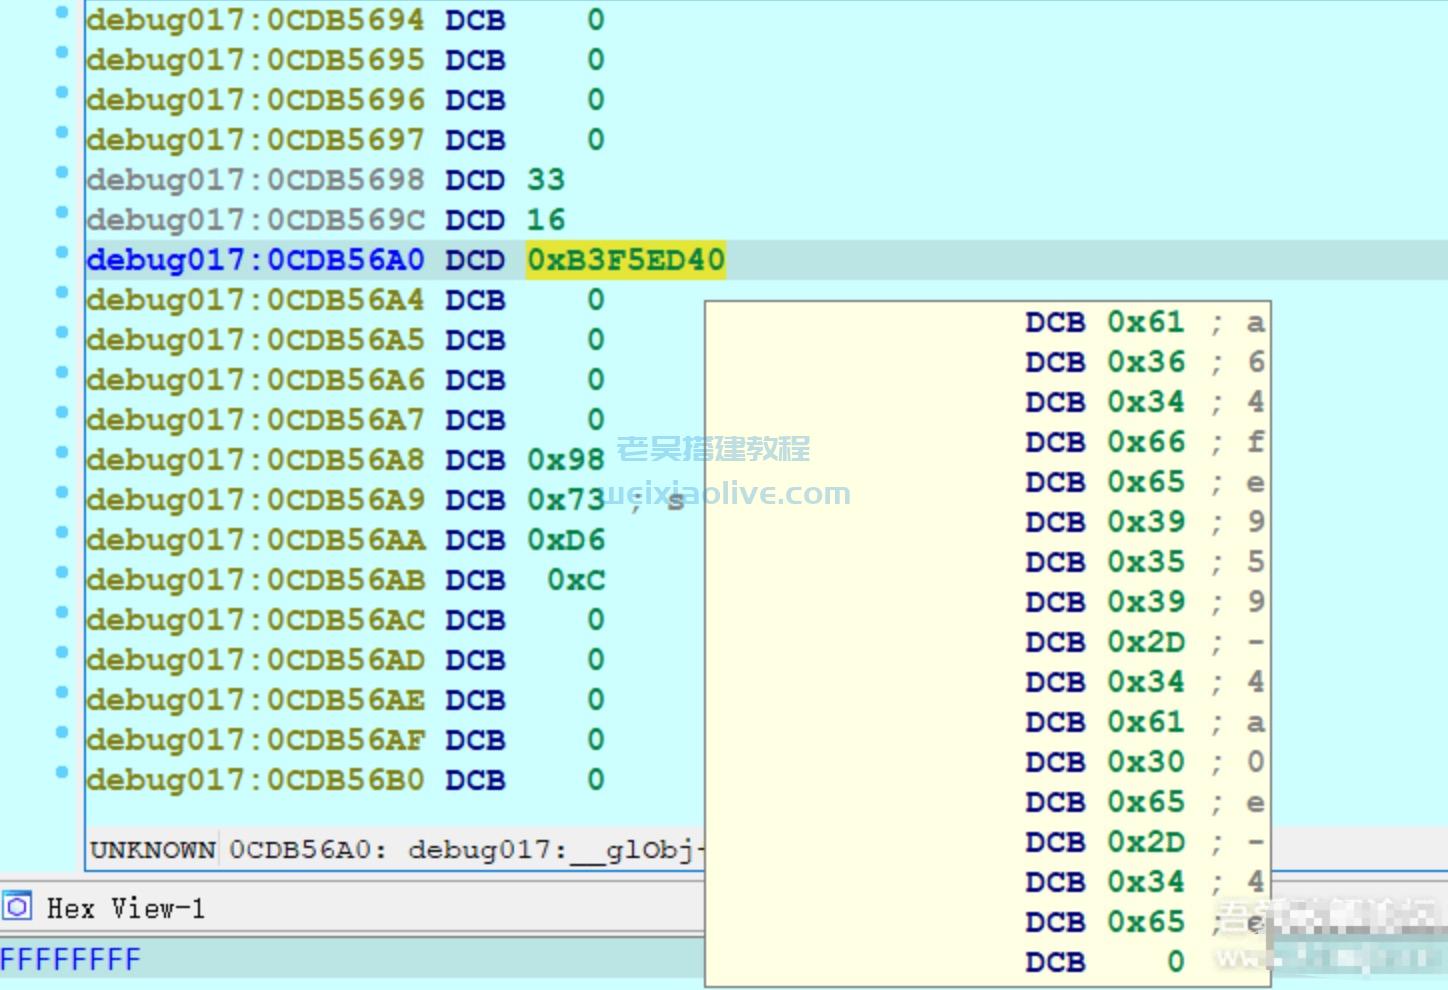Toggle the marker dot beside 0CDB56AF
Viewport: 1448px width, 990px height.
point(62,732)
